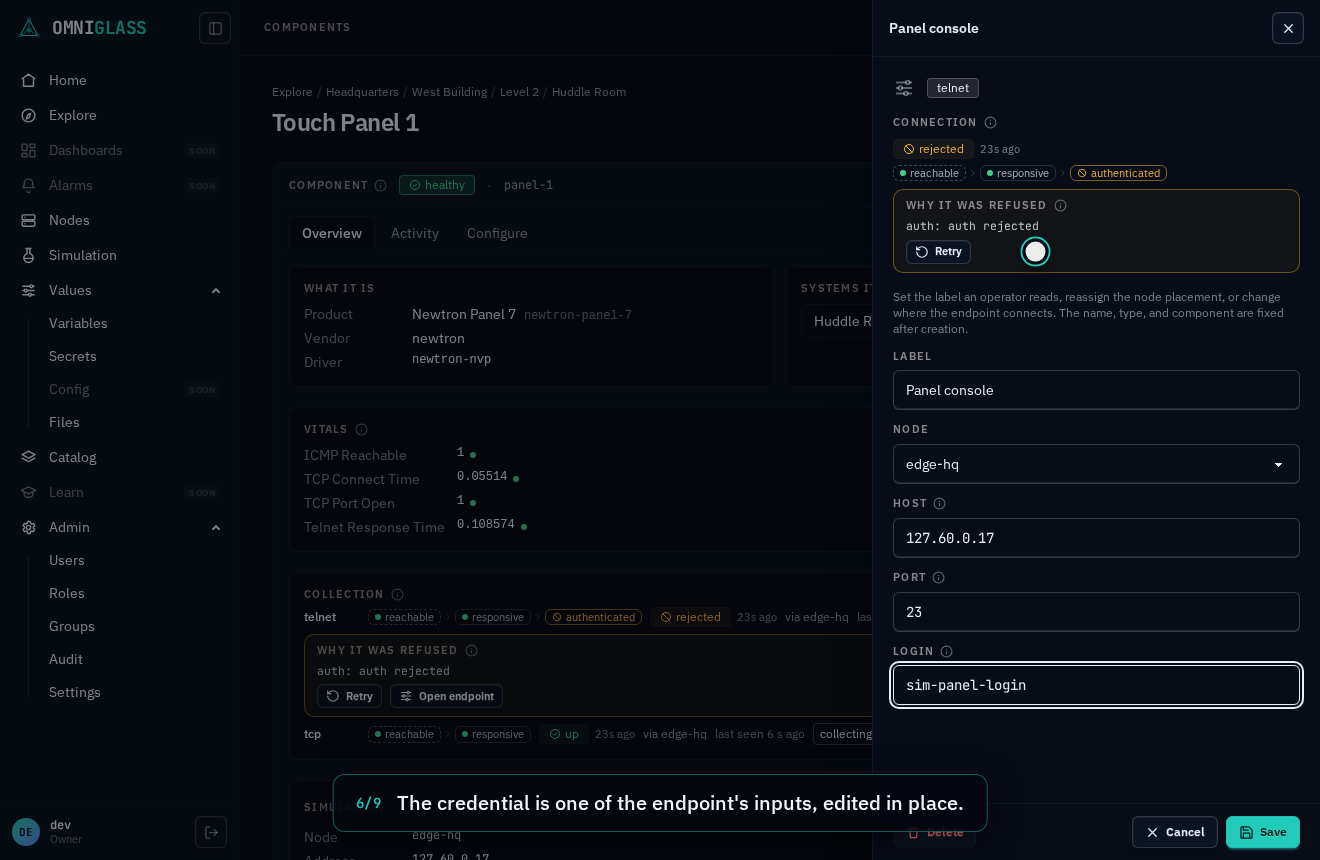Click the Omniglass logo icon
The width and height of the screenshot is (1320, 860).
[x=29, y=28]
